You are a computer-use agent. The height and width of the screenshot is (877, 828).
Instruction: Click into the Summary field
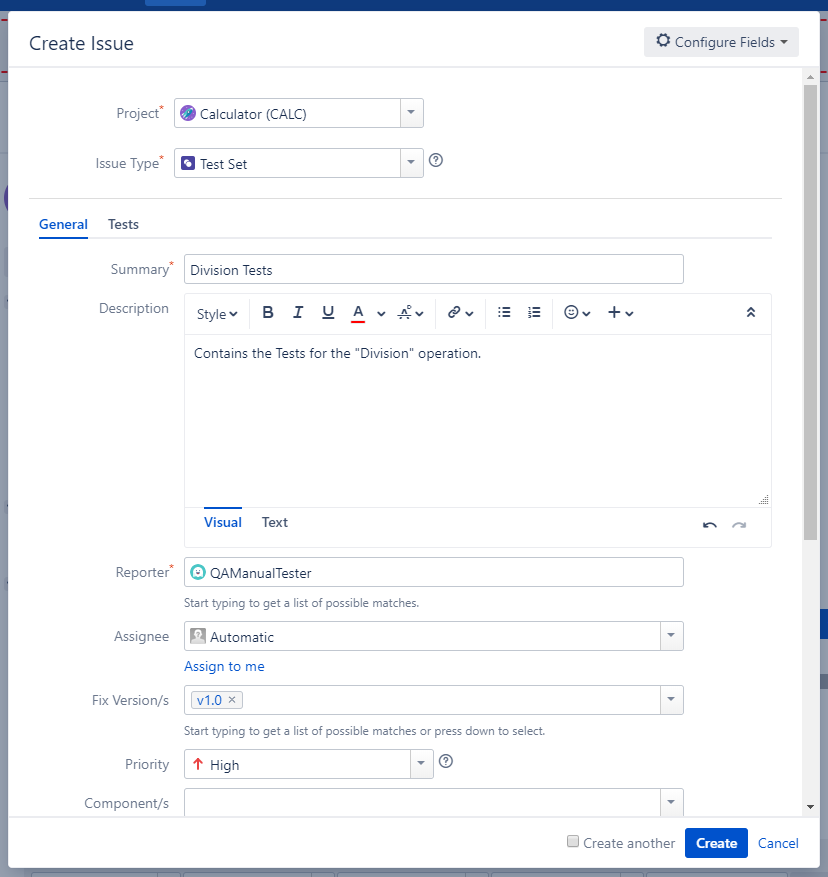pyautogui.click(x=434, y=269)
